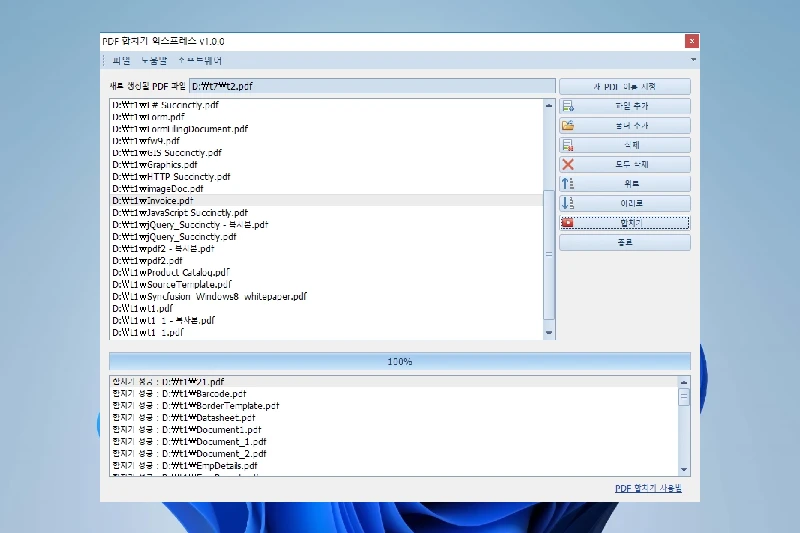Screen dimensions: 800x533
Task: Open the 소프트웨어 menu
Action: click(x=200, y=61)
